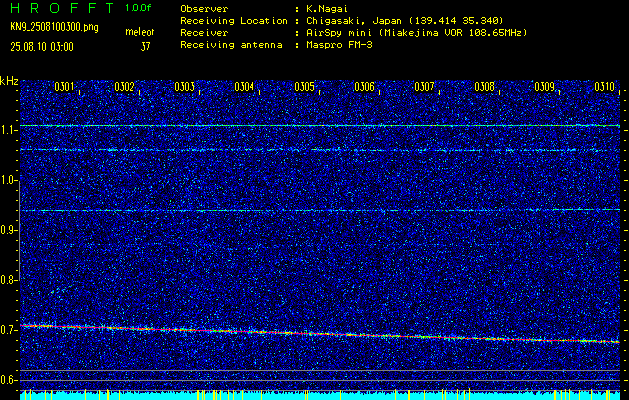Click the 'Observer' field label
This screenshot has height=400, width=629.
tap(204, 9)
